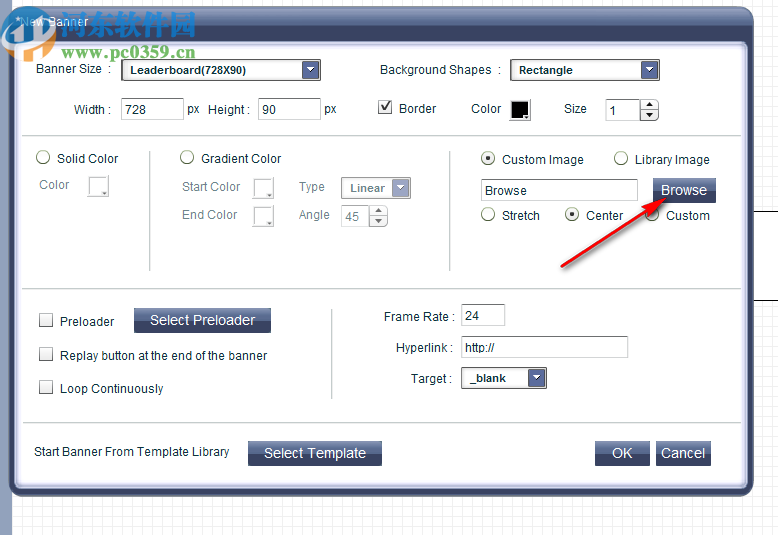Decrease the border Size stepper value
This screenshot has height=535, width=778.
click(x=649, y=115)
